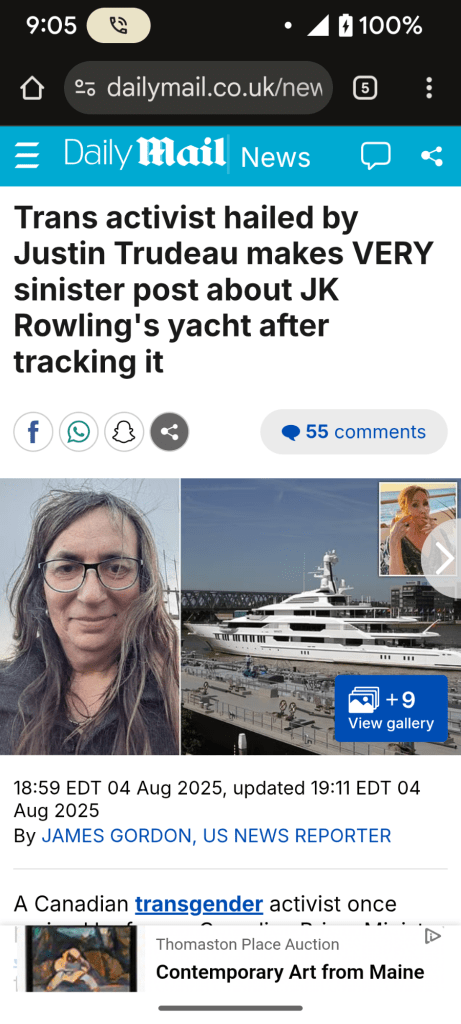Screen dimensions: 461x1024
Task: Share article via Snapchat icon
Action: click(x=124, y=432)
